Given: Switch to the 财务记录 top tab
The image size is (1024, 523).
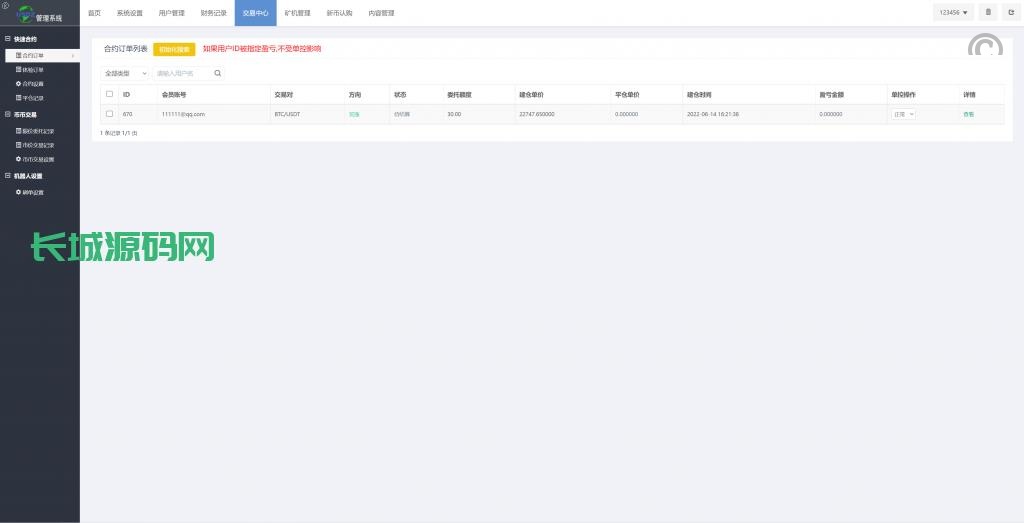Looking at the screenshot, I should 213,13.
